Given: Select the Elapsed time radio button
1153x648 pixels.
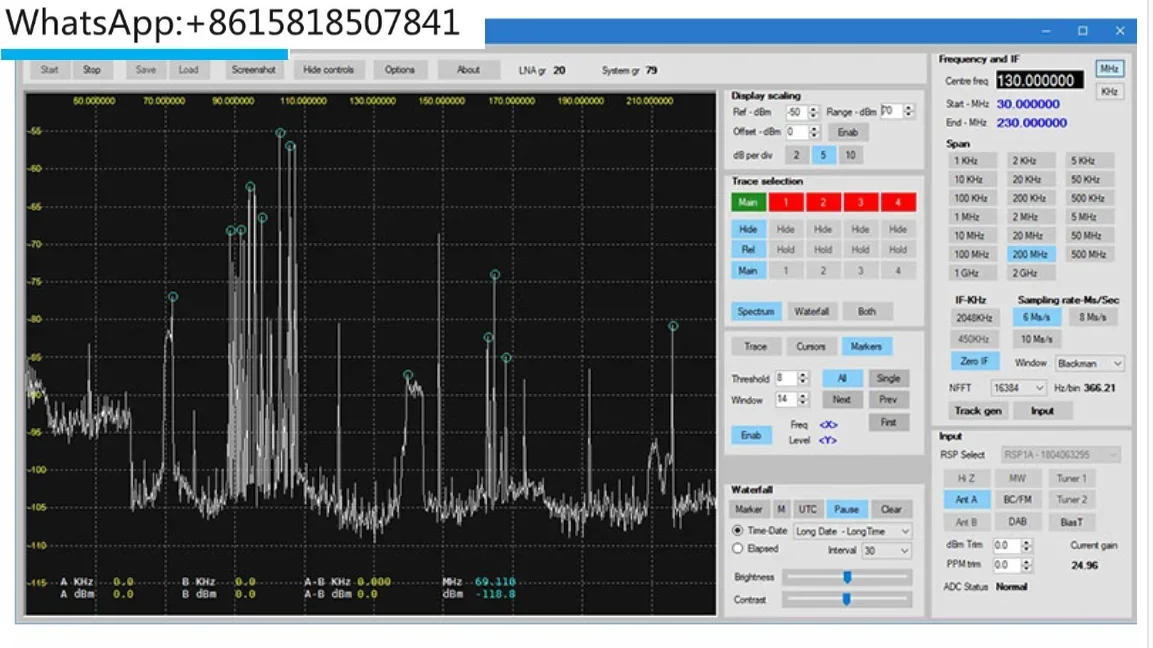Looking at the screenshot, I should [x=737, y=550].
